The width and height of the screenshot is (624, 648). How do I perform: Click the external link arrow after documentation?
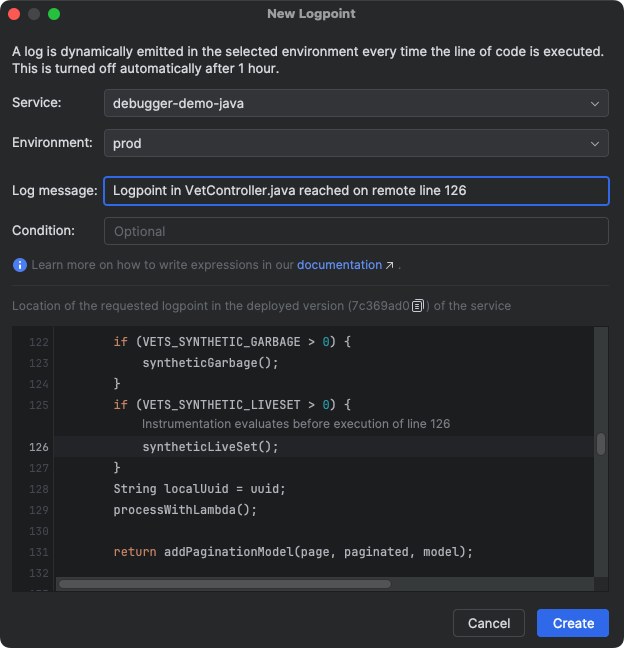coord(390,265)
